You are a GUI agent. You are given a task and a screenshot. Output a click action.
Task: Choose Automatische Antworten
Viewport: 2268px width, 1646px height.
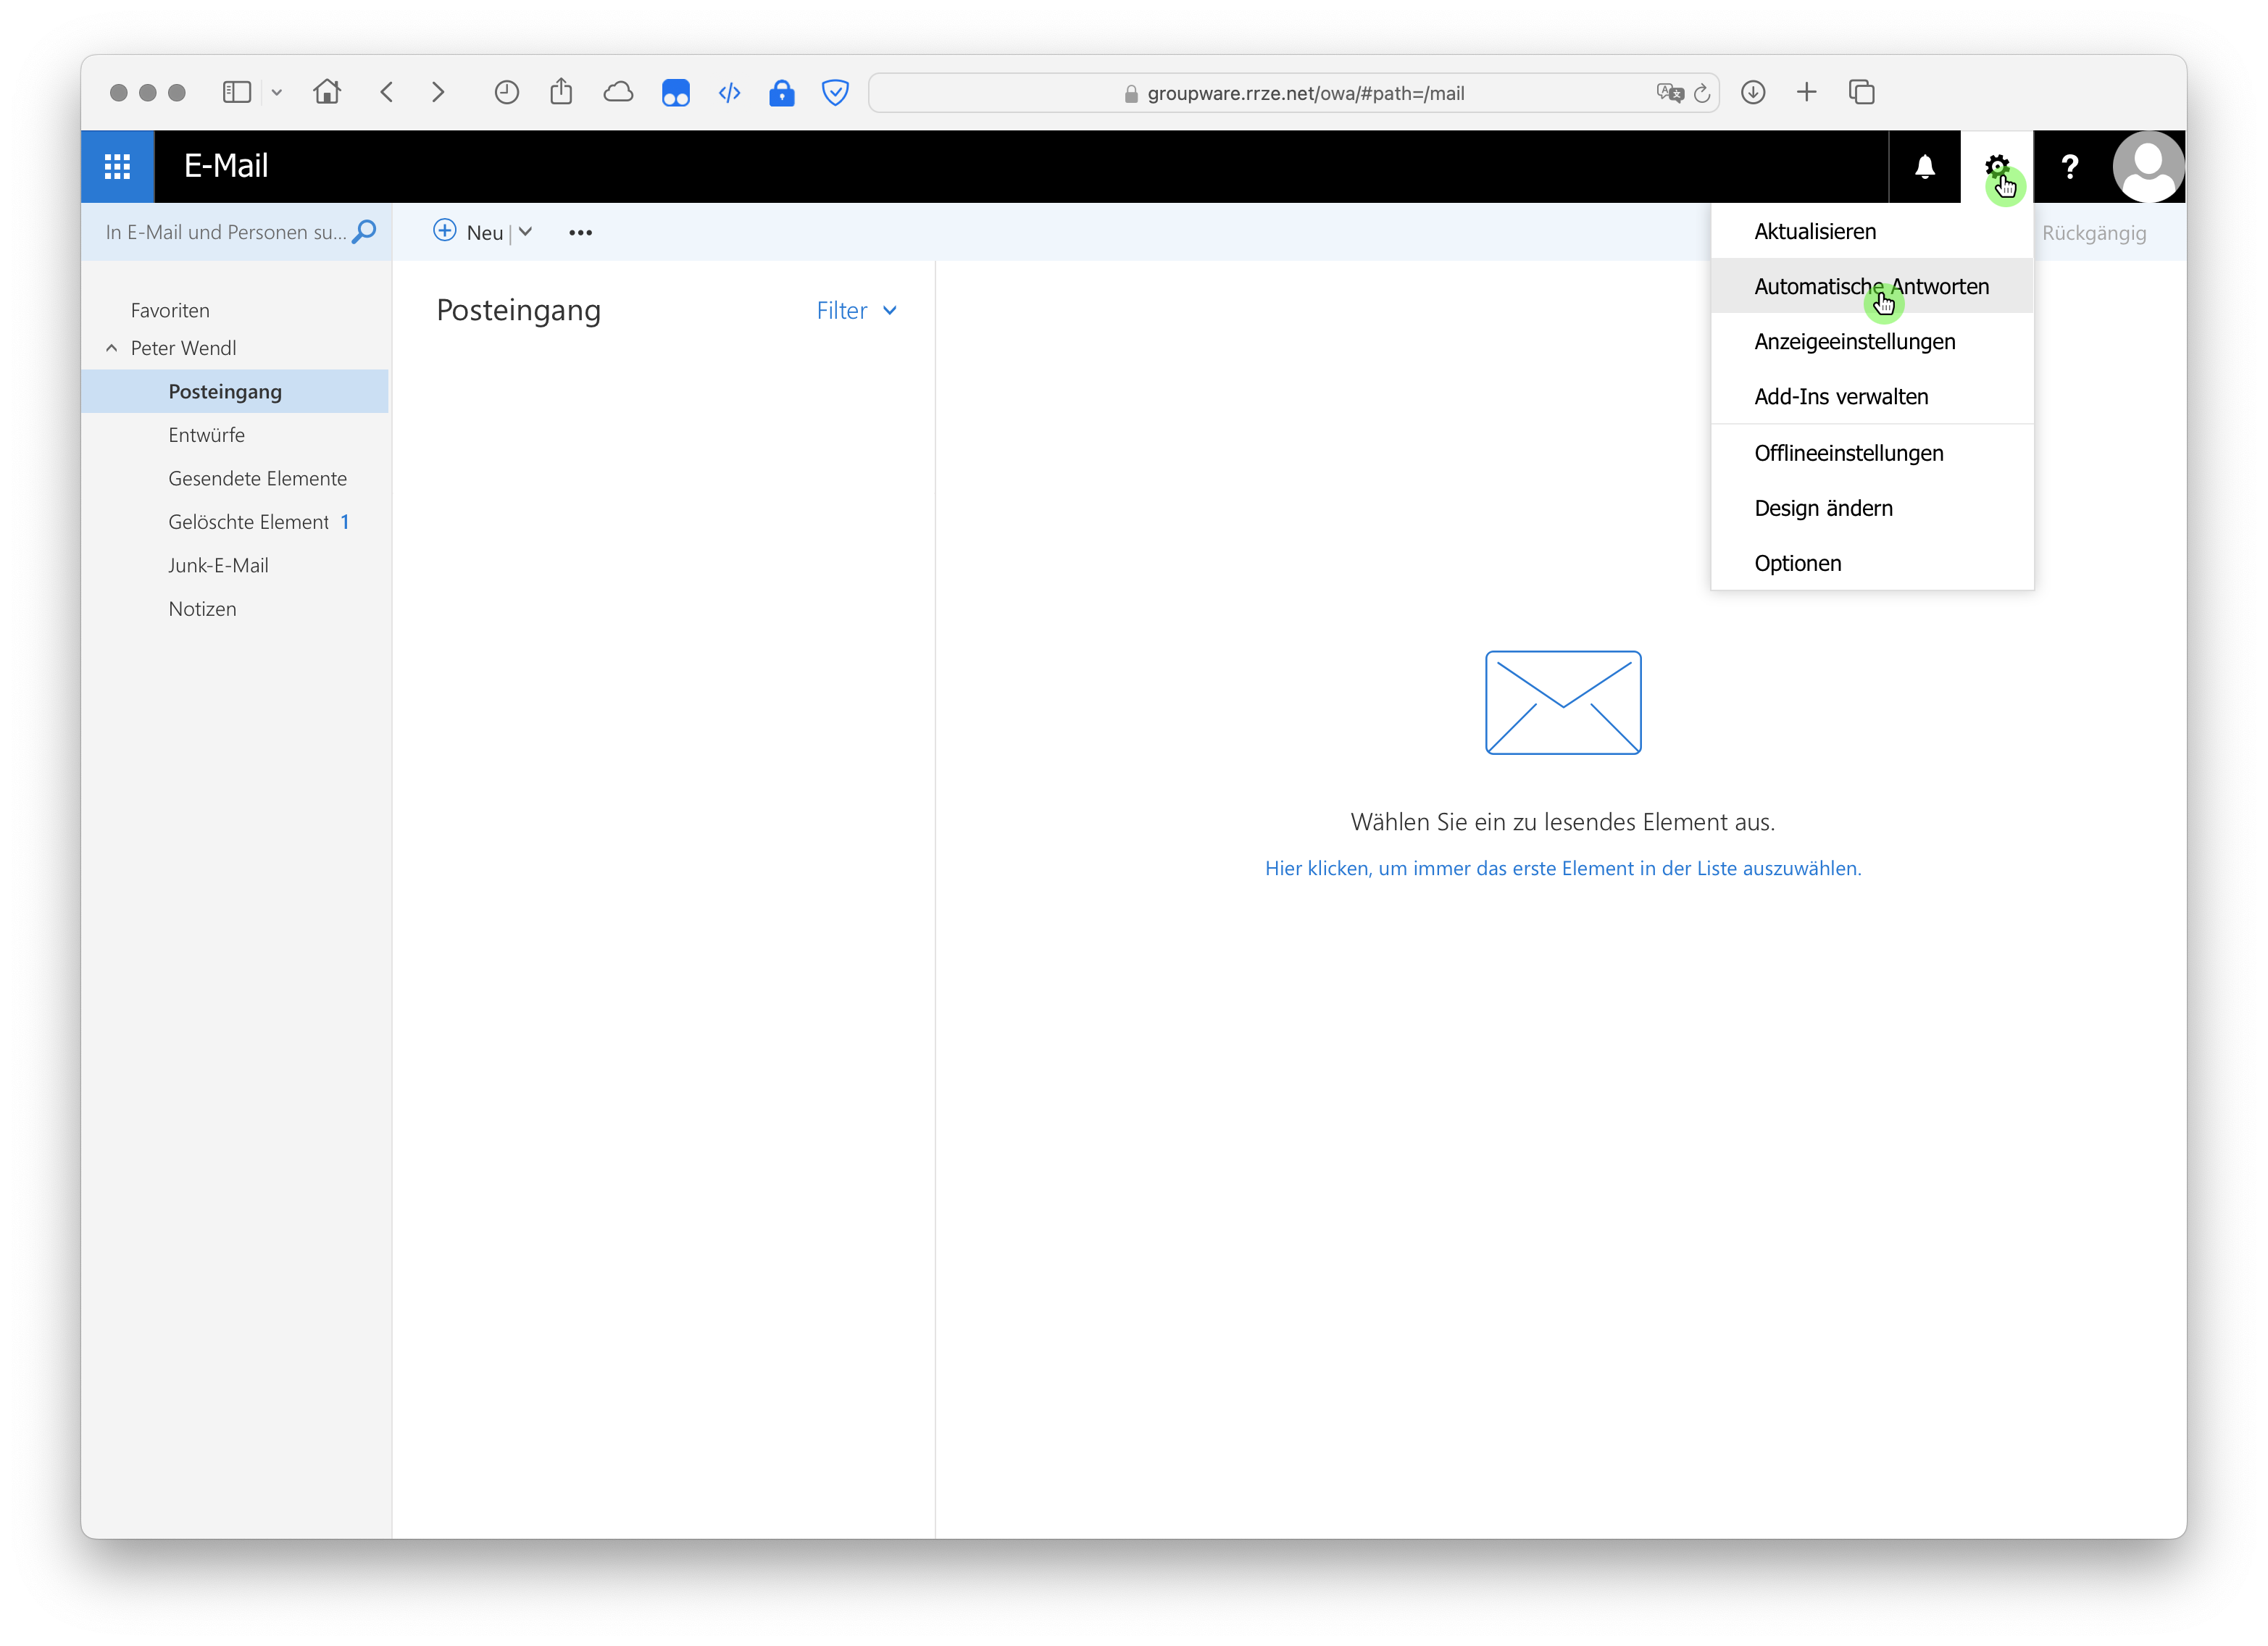click(1872, 286)
